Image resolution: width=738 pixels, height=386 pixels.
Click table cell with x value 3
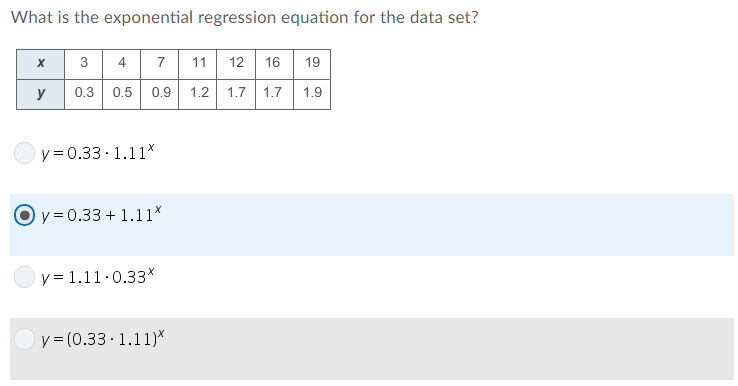coord(84,64)
